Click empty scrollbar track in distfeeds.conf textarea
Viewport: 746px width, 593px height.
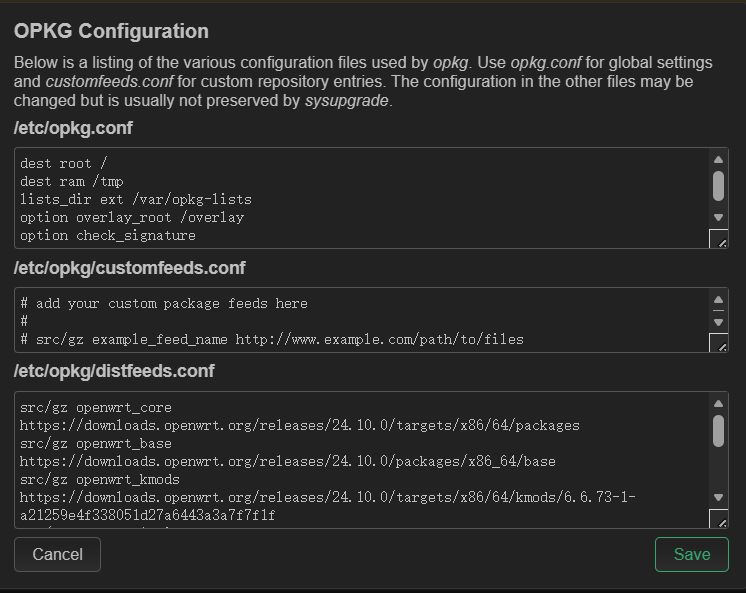tap(718, 470)
